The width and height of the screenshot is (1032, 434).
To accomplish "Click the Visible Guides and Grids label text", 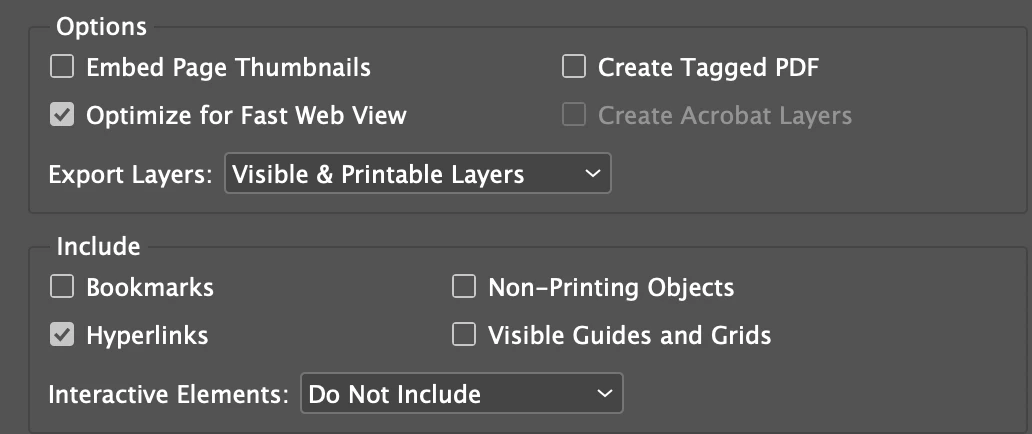I will (x=629, y=335).
